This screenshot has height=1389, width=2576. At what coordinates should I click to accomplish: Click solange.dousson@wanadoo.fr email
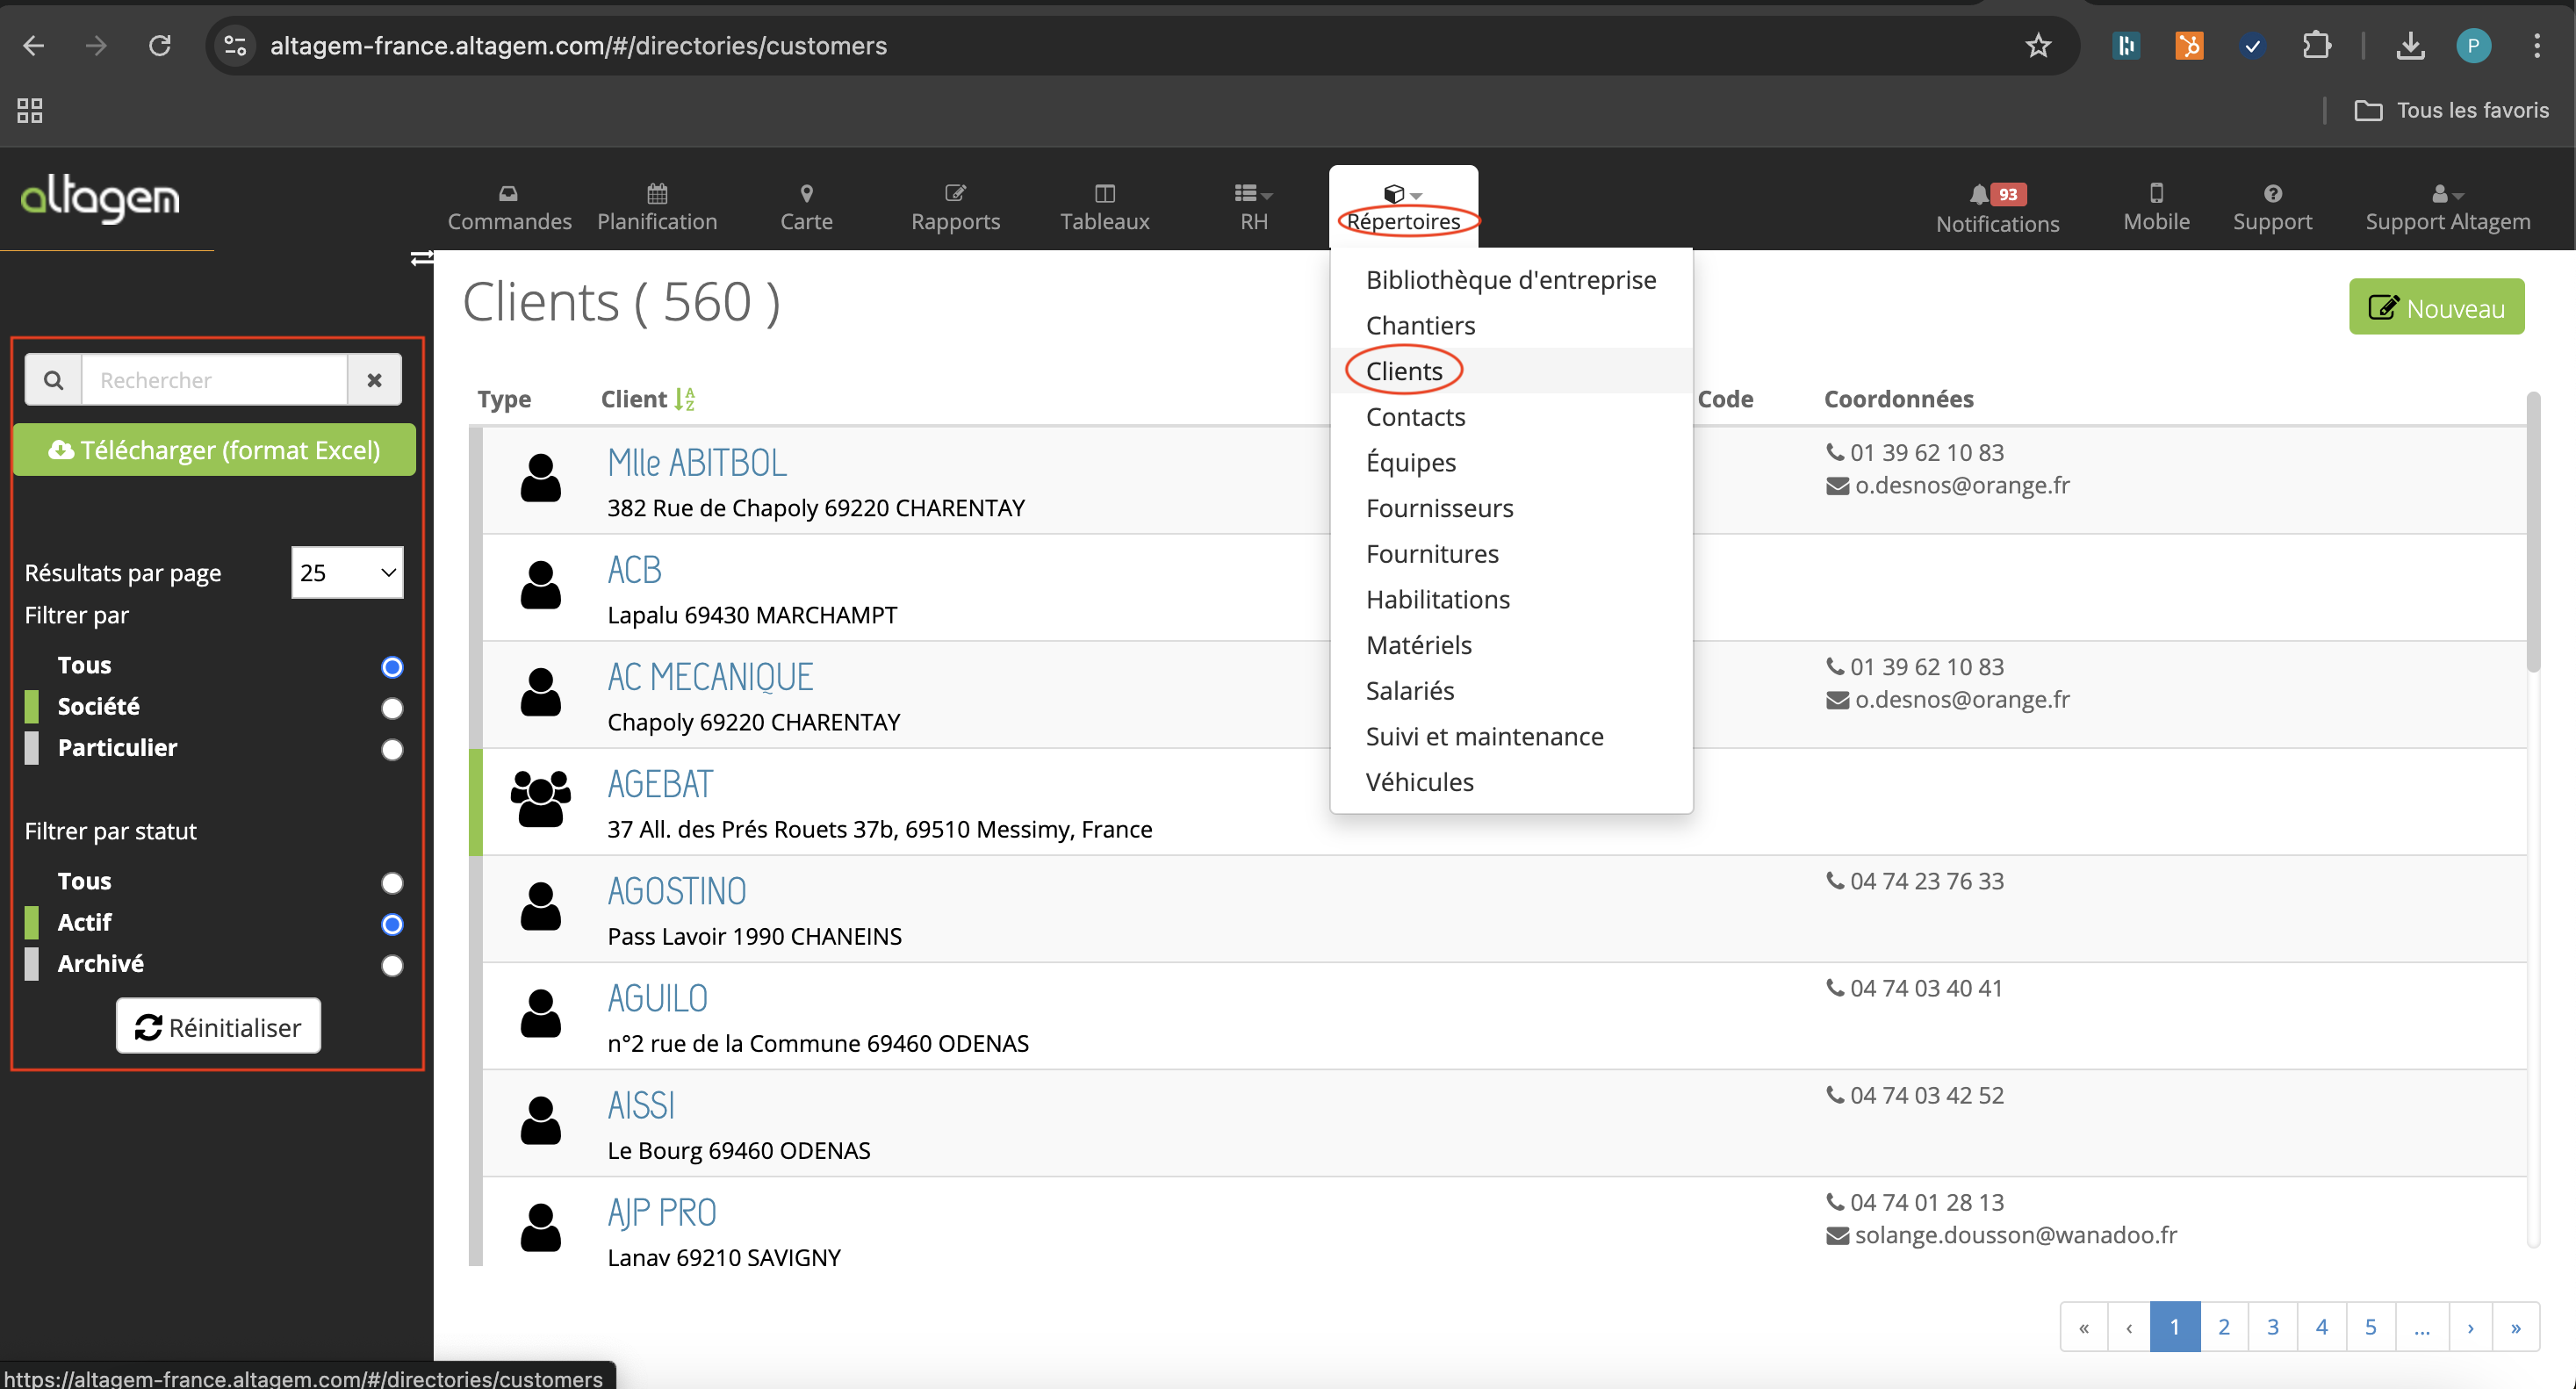[2015, 1235]
